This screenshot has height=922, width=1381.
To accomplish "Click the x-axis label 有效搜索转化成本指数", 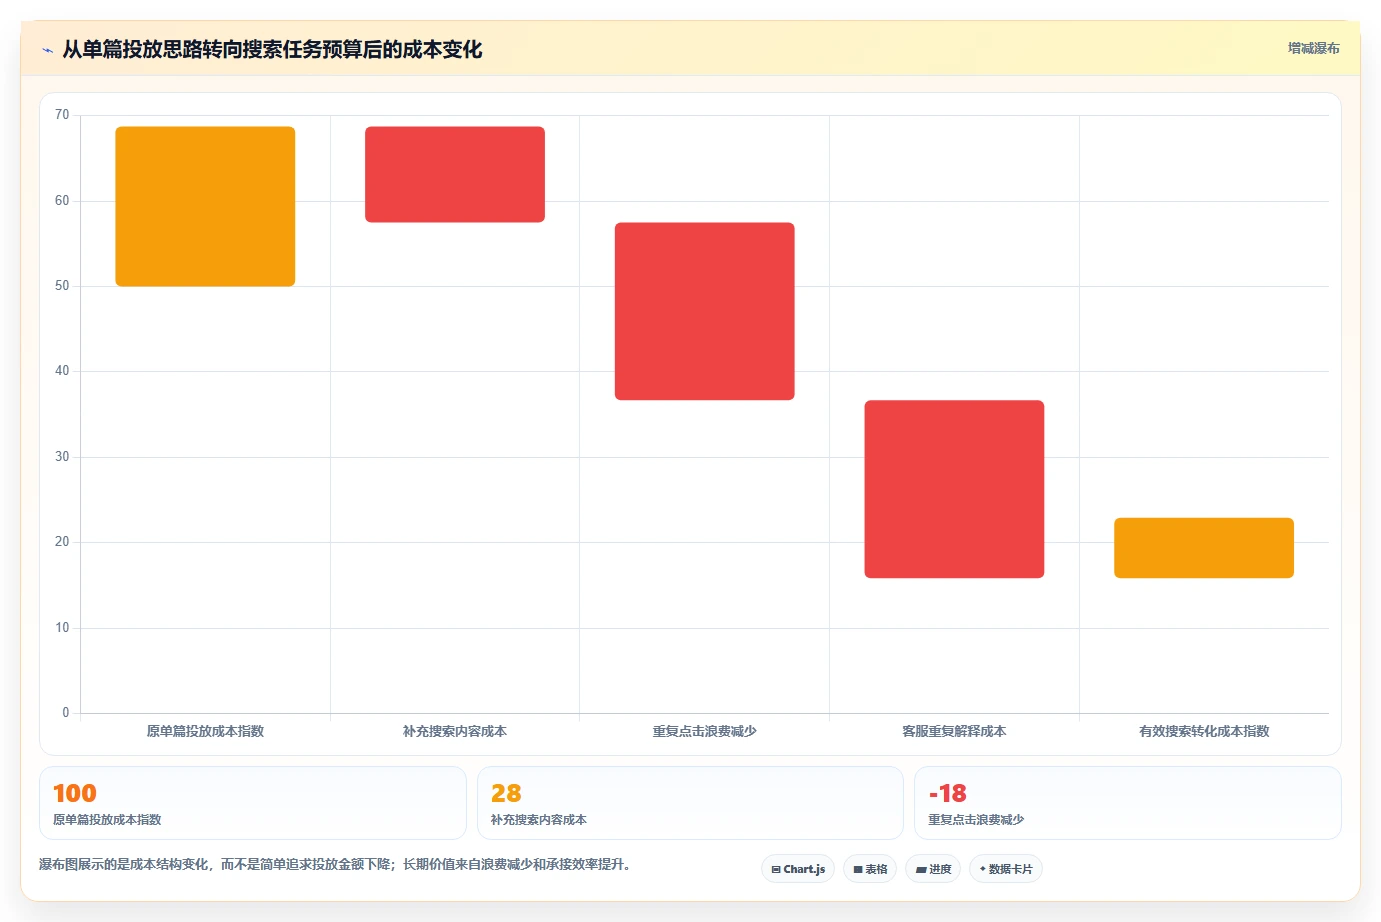I will click(x=1204, y=731).
